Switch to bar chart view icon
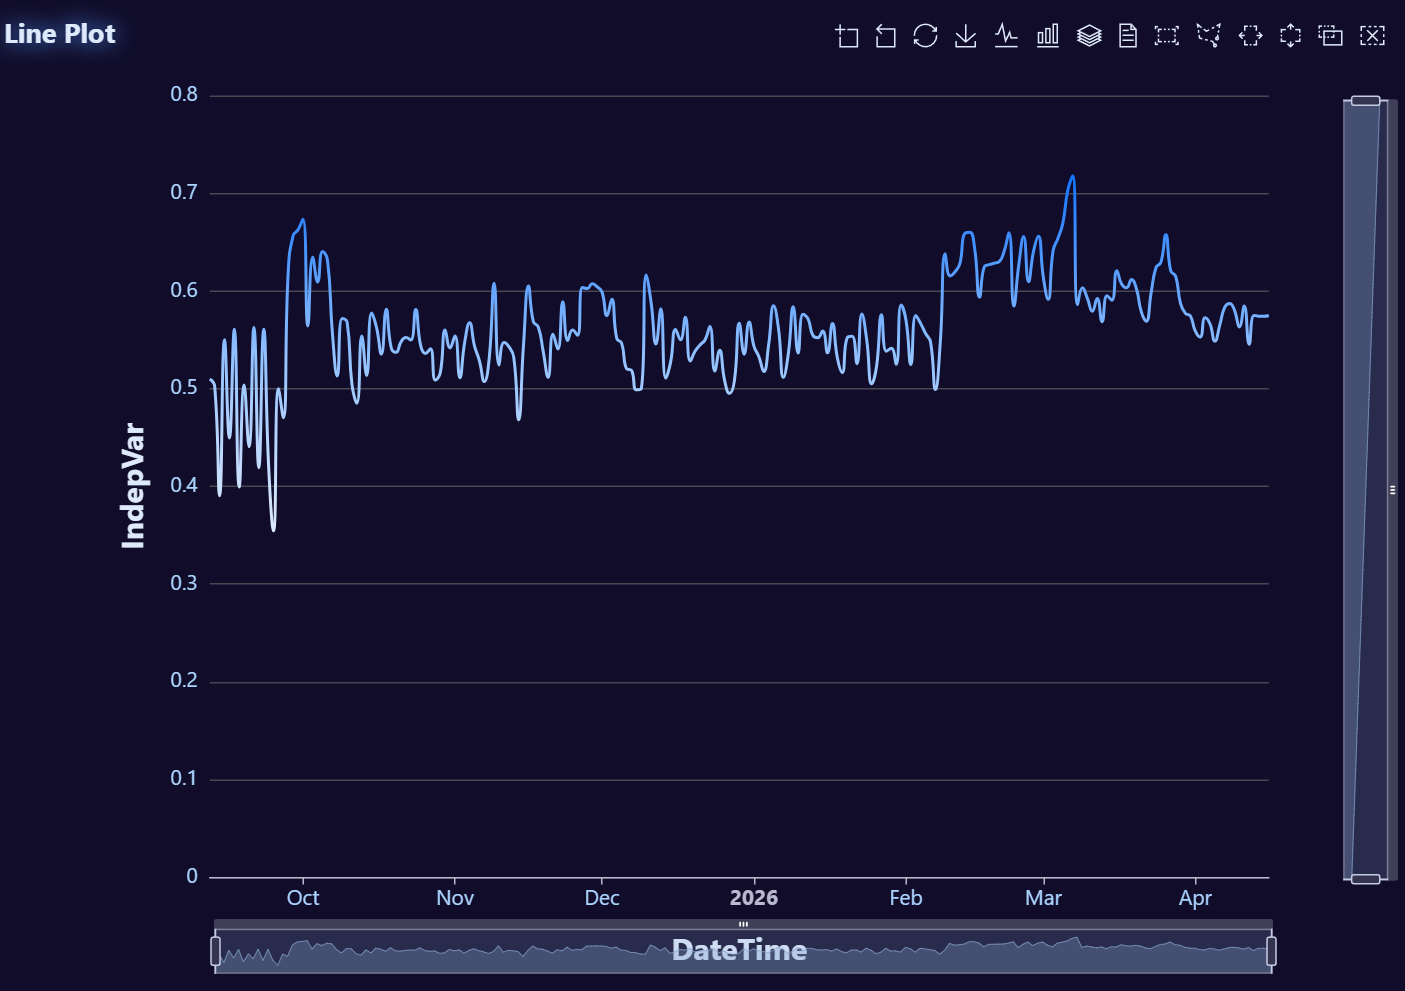The width and height of the screenshot is (1405, 991). pos(1047,37)
